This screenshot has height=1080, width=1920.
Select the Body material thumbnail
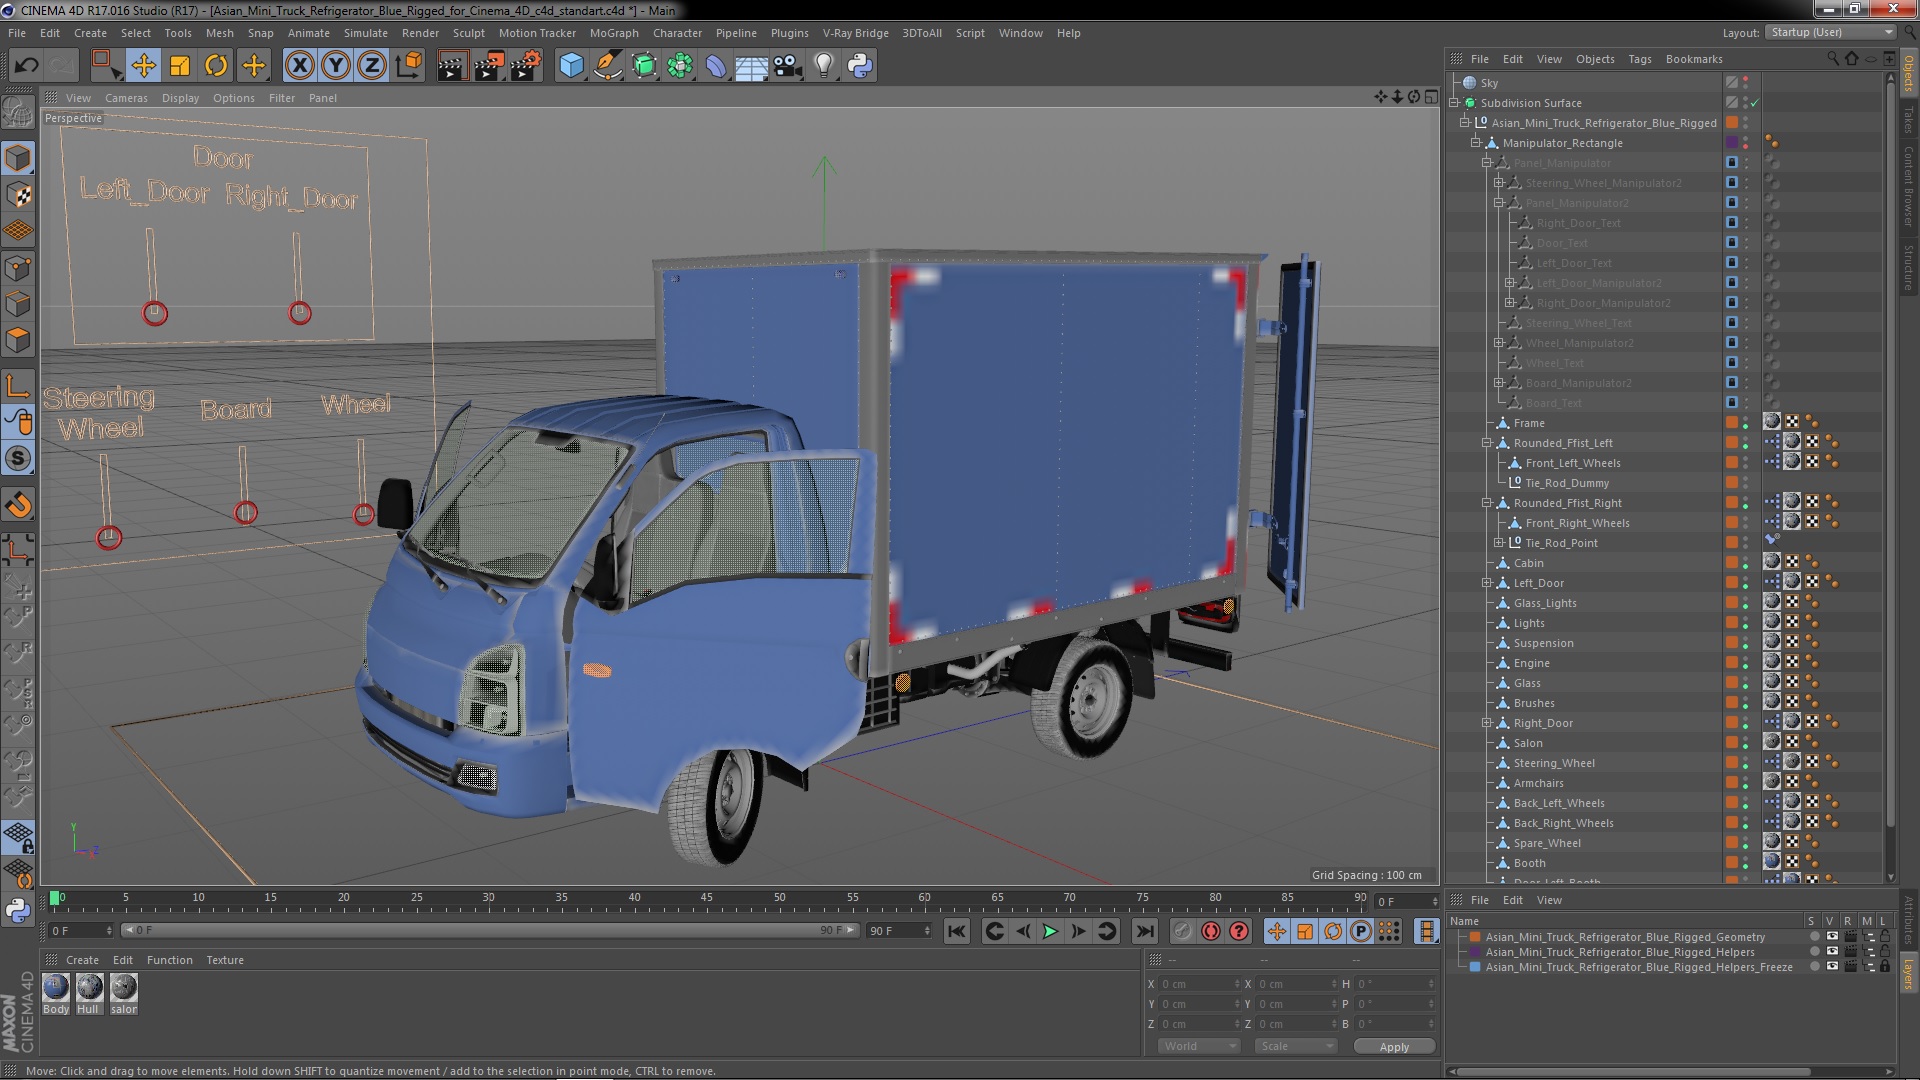pos(56,988)
